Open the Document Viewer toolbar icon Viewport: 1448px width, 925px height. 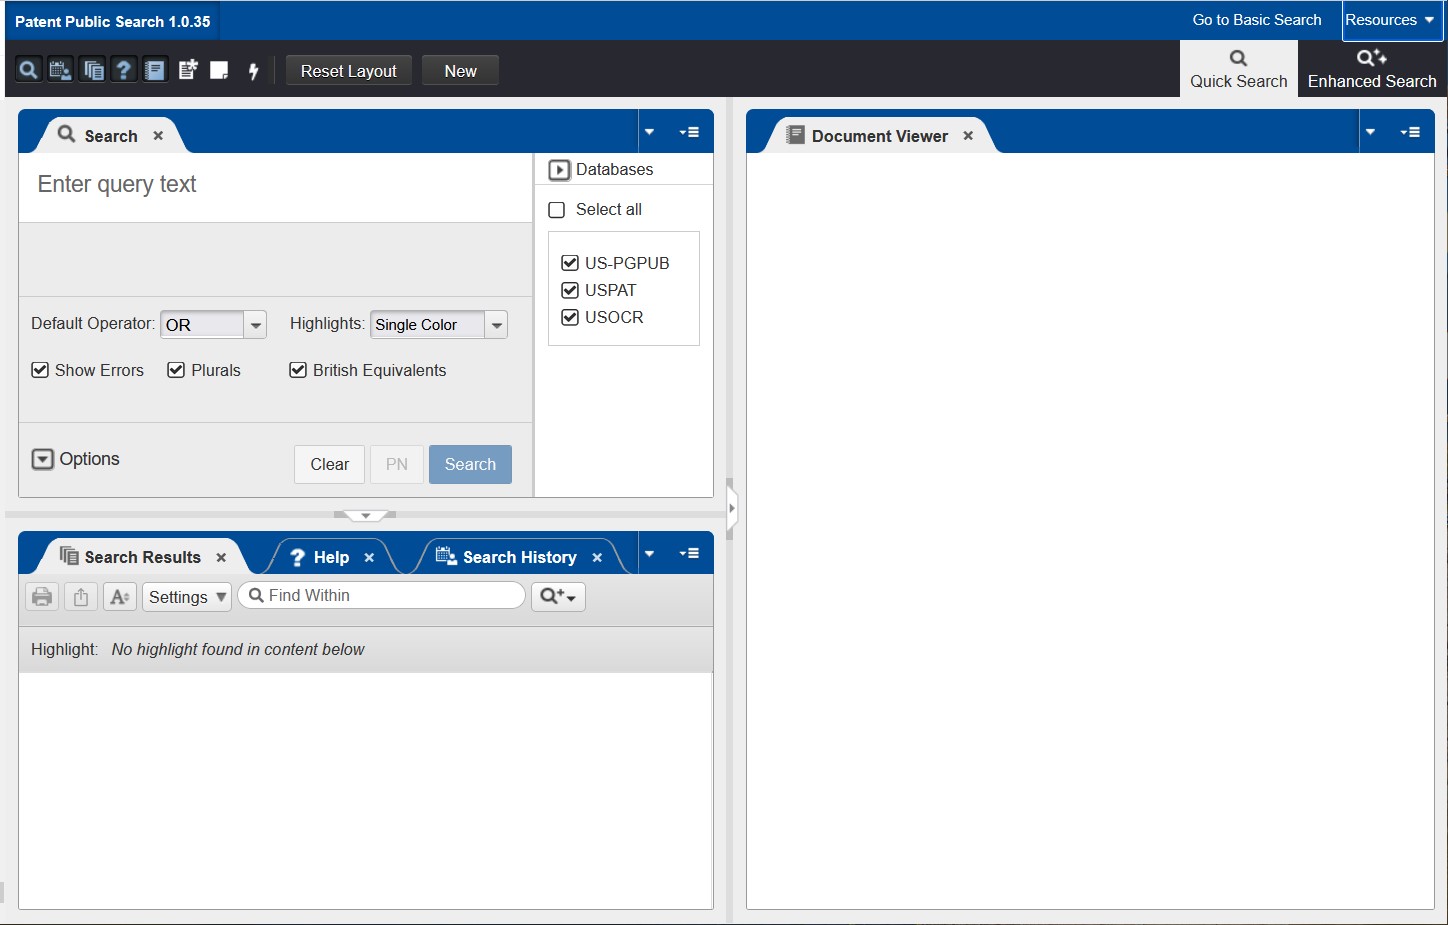[x=155, y=70]
